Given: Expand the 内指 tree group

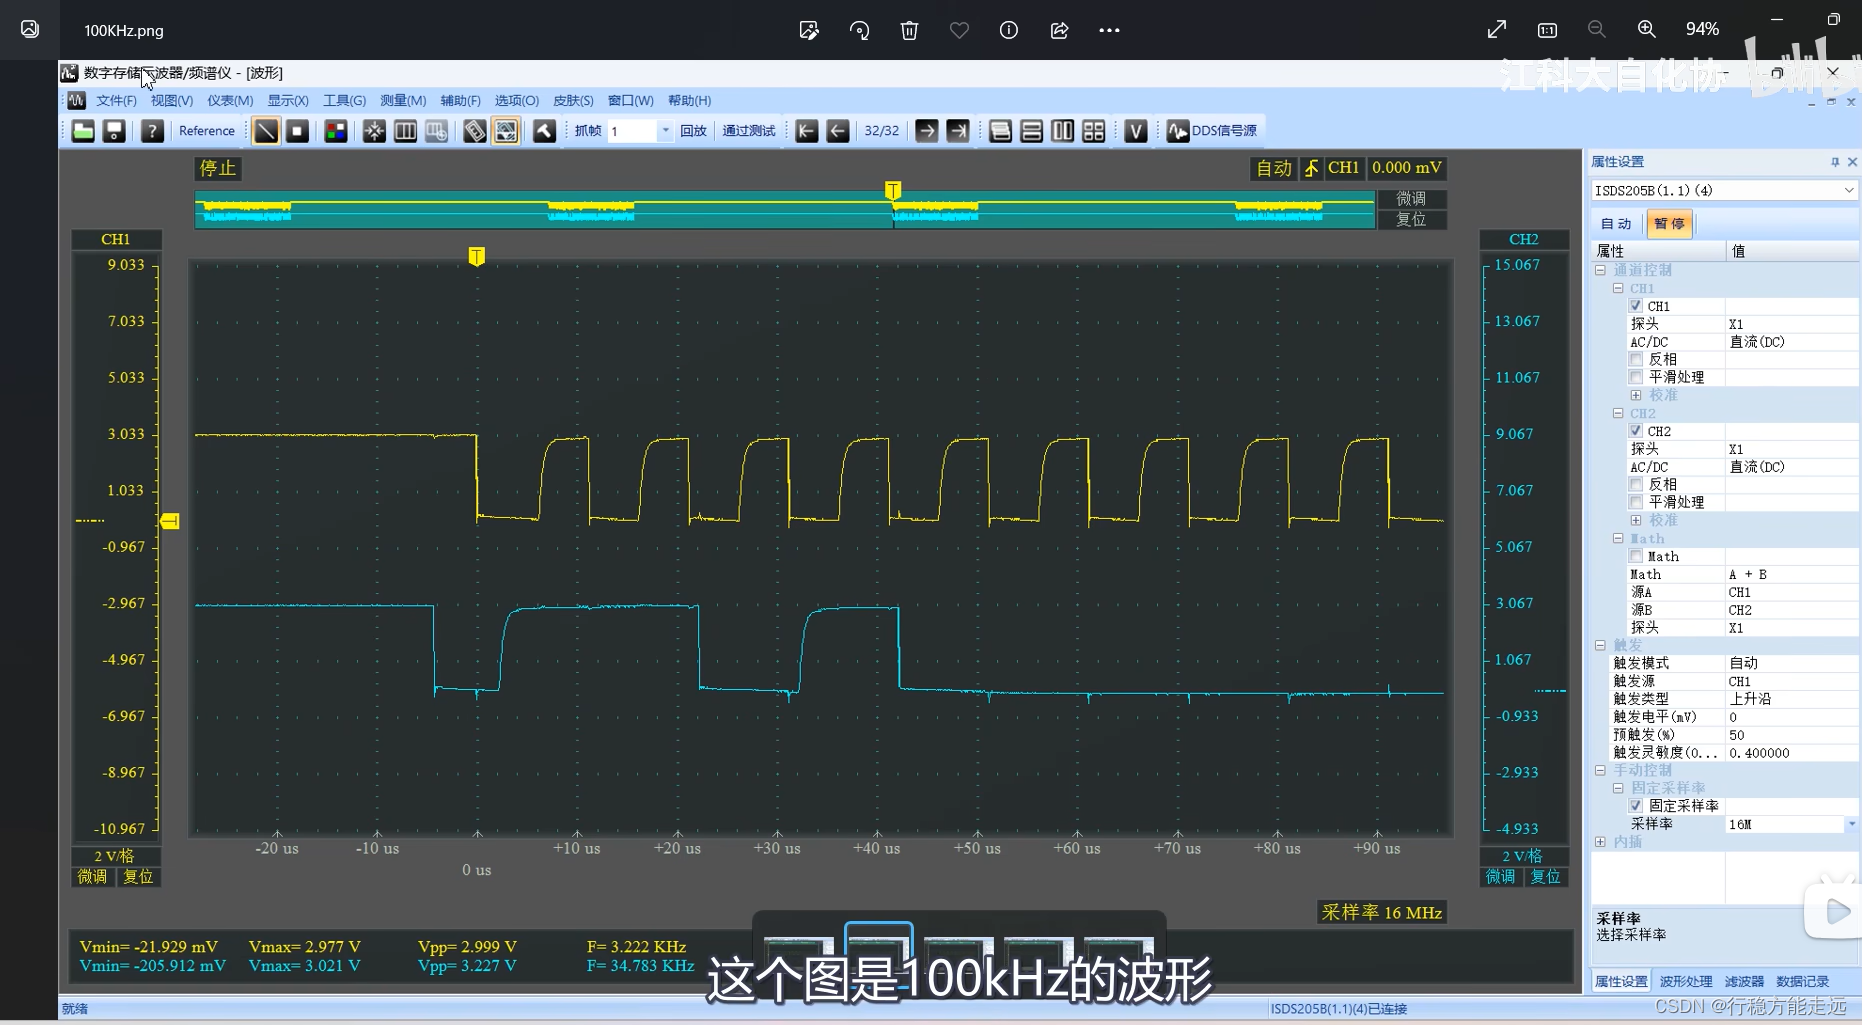Looking at the screenshot, I should click(1600, 842).
